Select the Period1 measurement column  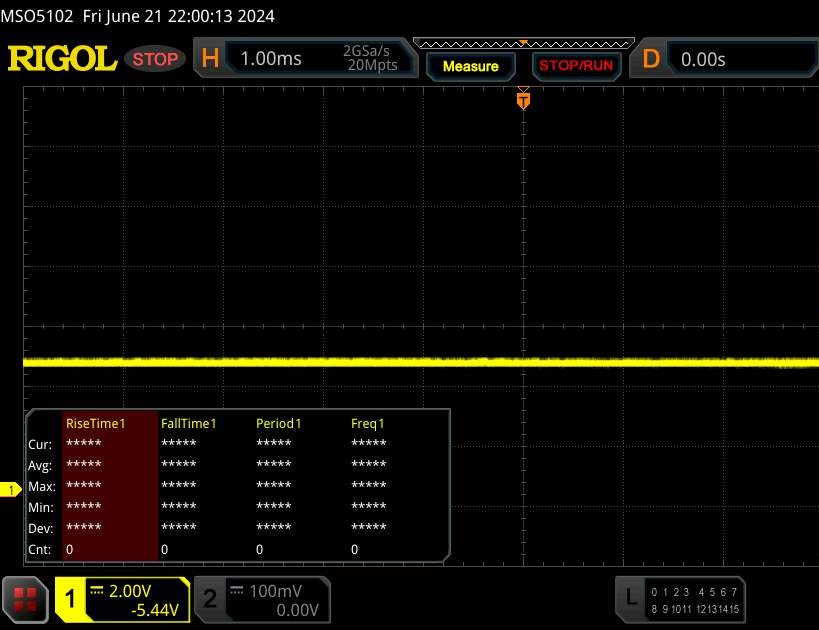tap(300, 486)
